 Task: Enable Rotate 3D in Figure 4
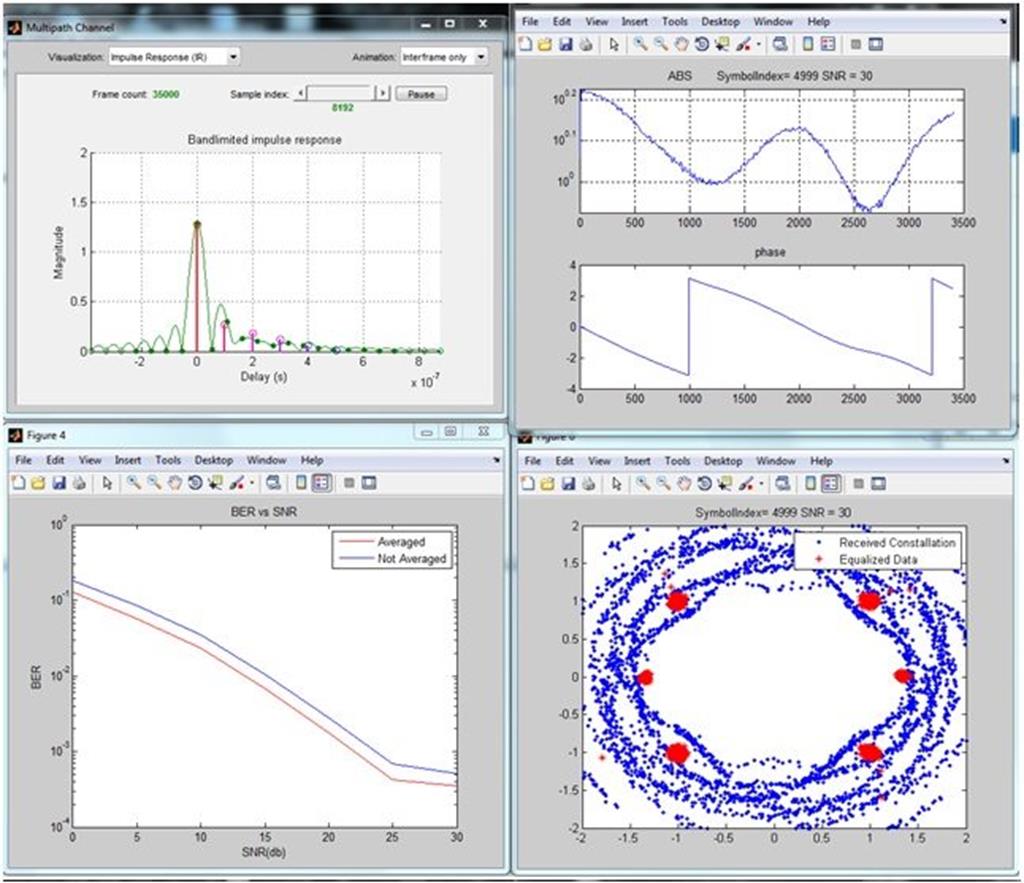(x=196, y=483)
